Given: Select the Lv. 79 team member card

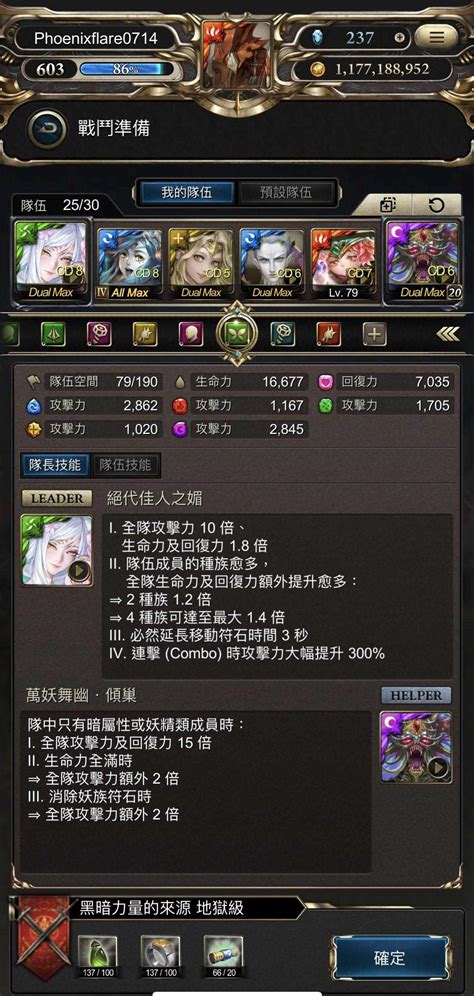Looking at the screenshot, I should coord(343,264).
